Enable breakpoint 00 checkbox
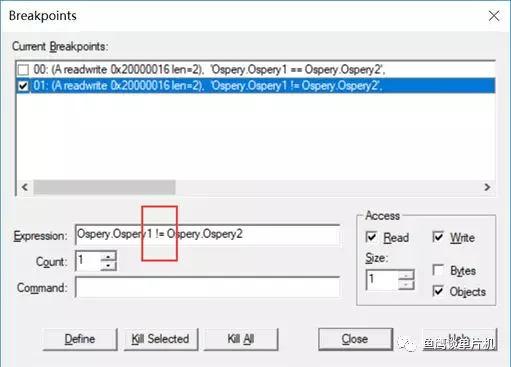 [23, 70]
